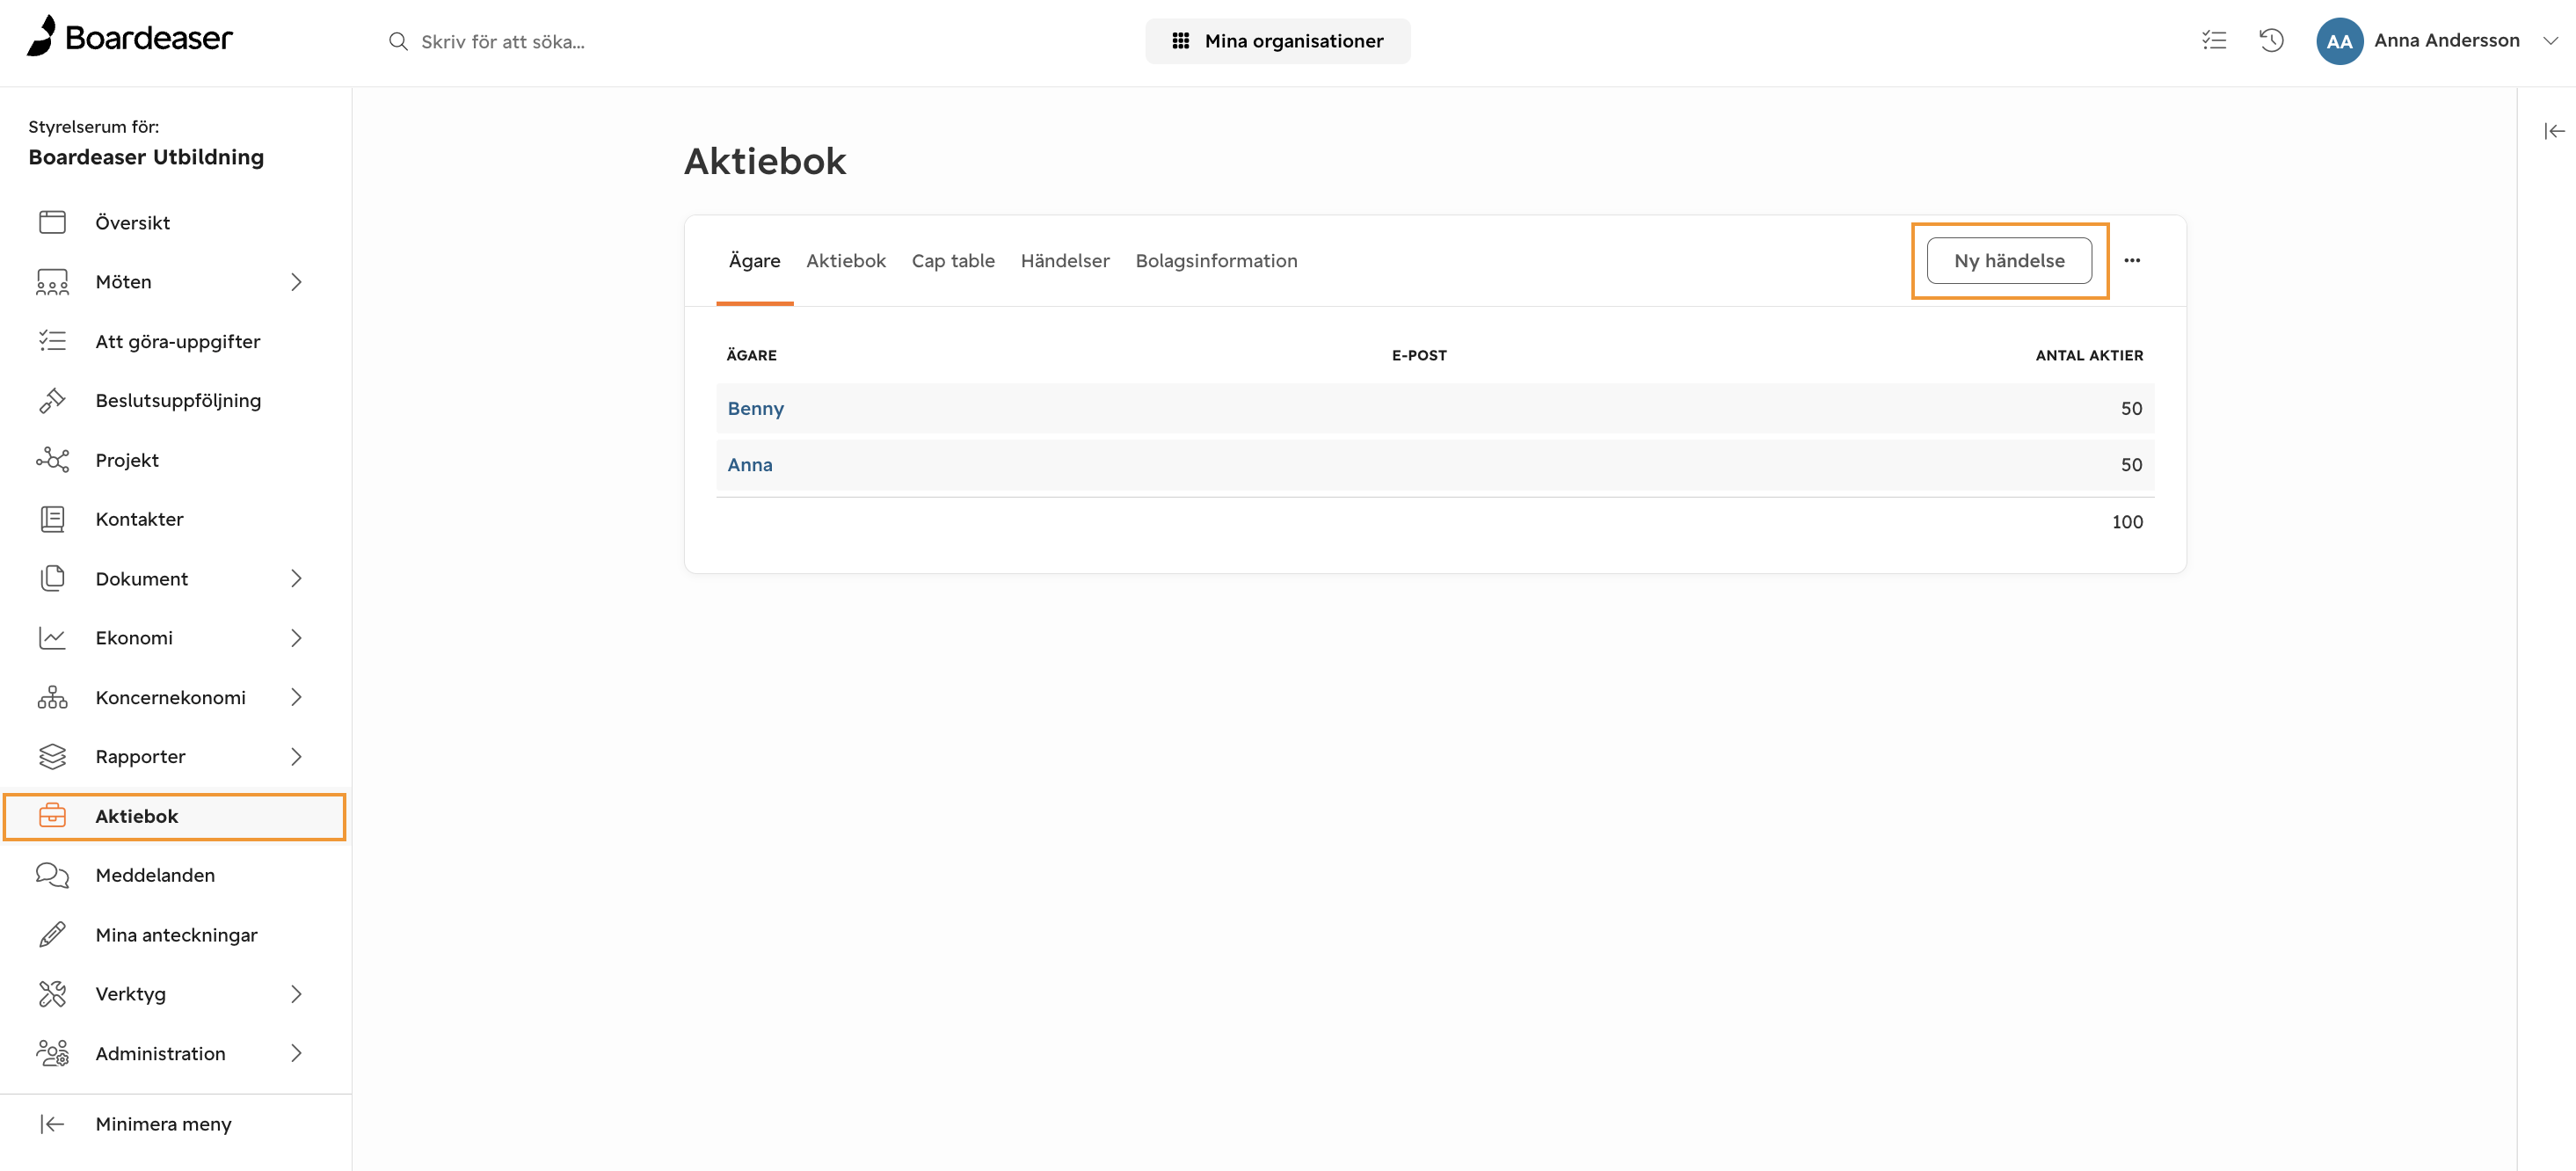The width and height of the screenshot is (2576, 1171).
Task: Click the Boardeaser logo
Action: point(130,37)
